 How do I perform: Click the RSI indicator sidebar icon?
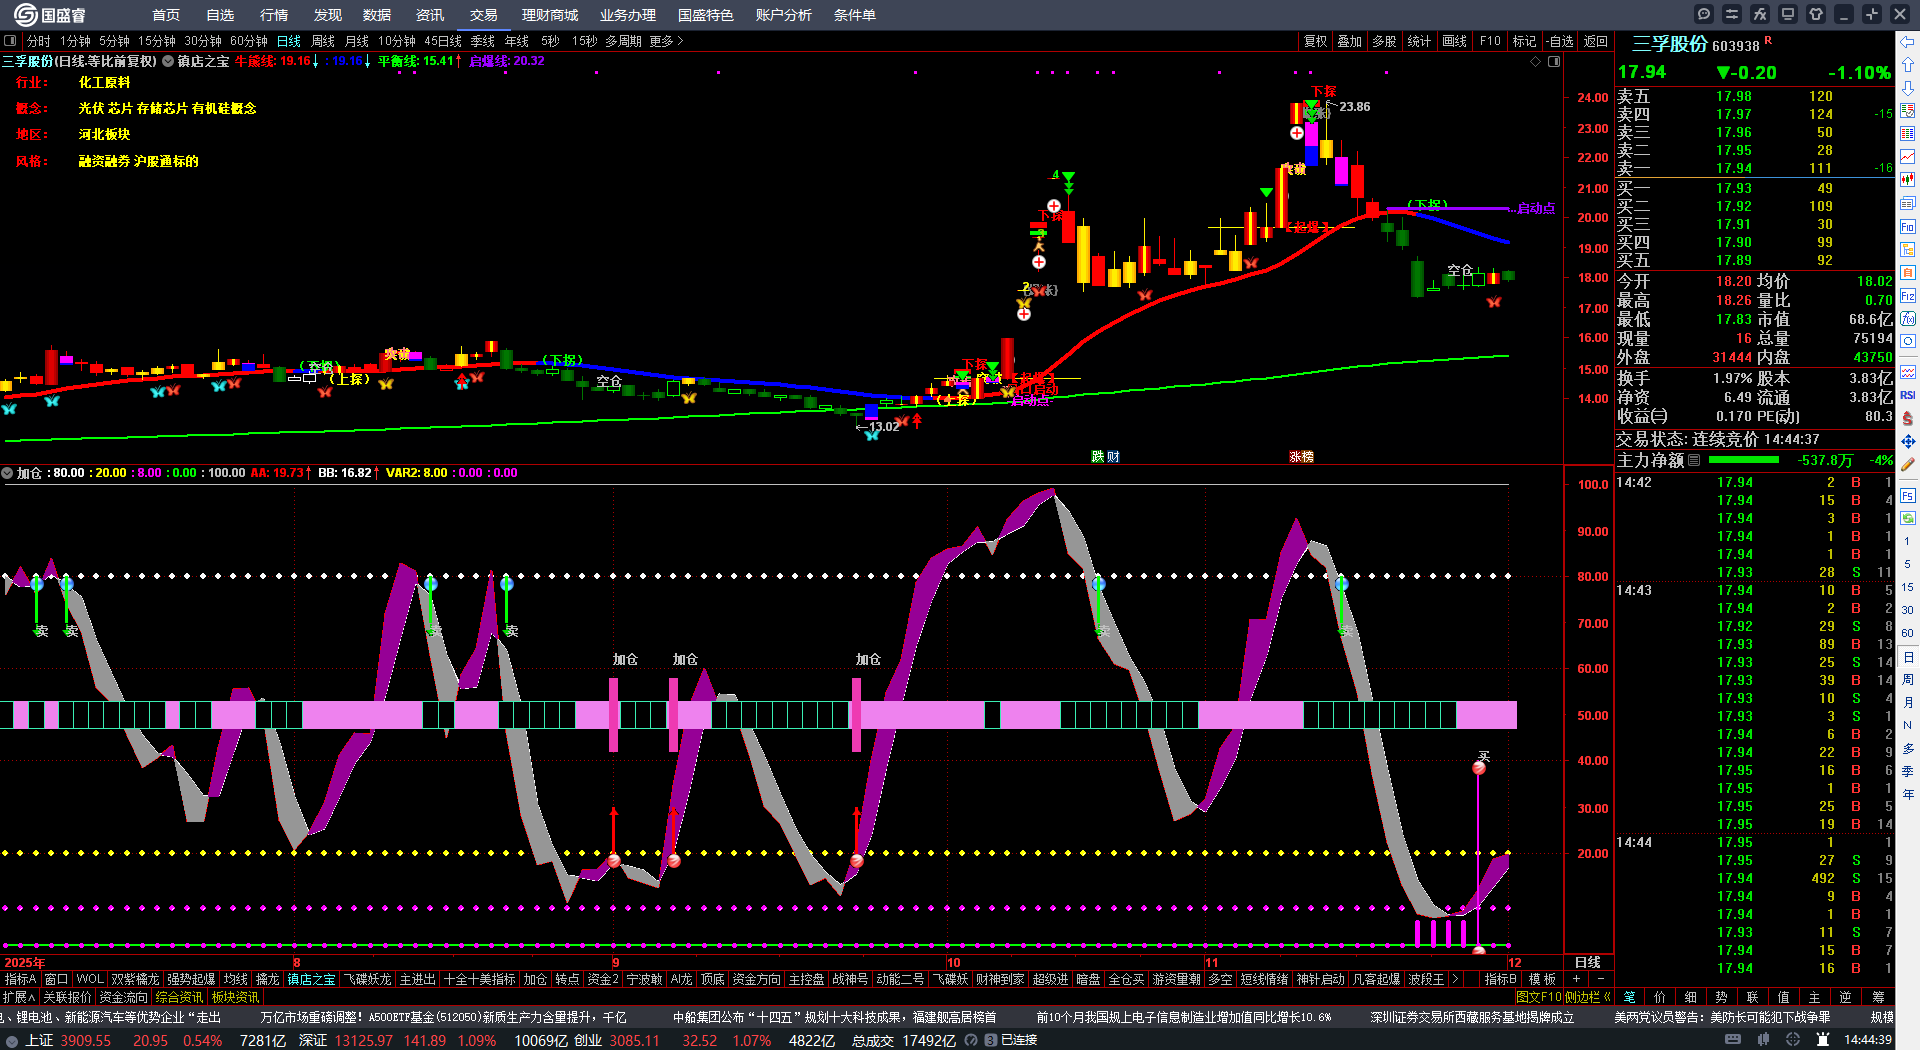tap(1908, 395)
